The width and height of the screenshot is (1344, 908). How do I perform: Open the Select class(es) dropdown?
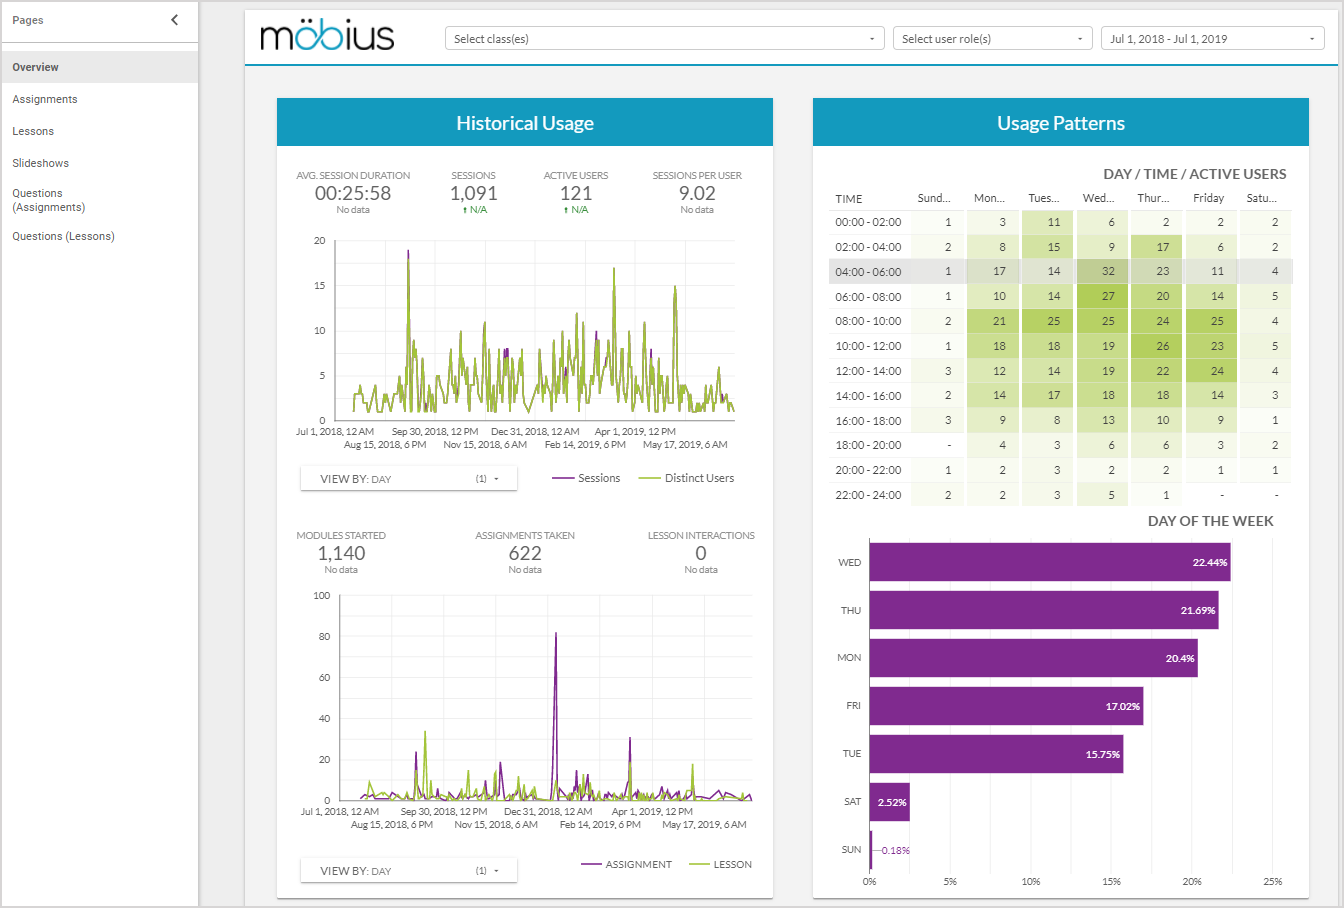(x=664, y=39)
